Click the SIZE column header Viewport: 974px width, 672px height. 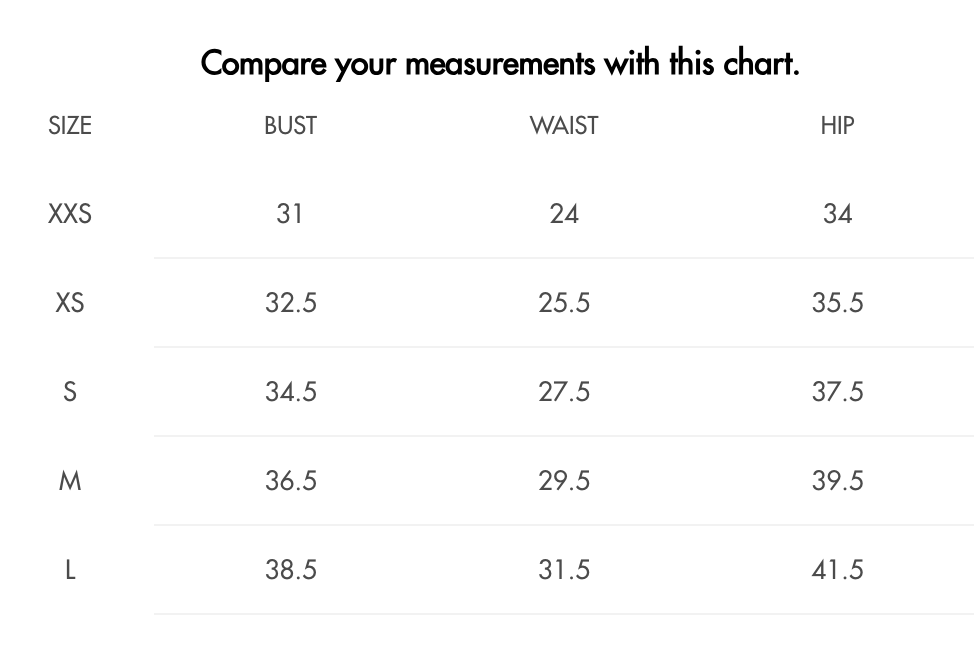click(70, 126)
